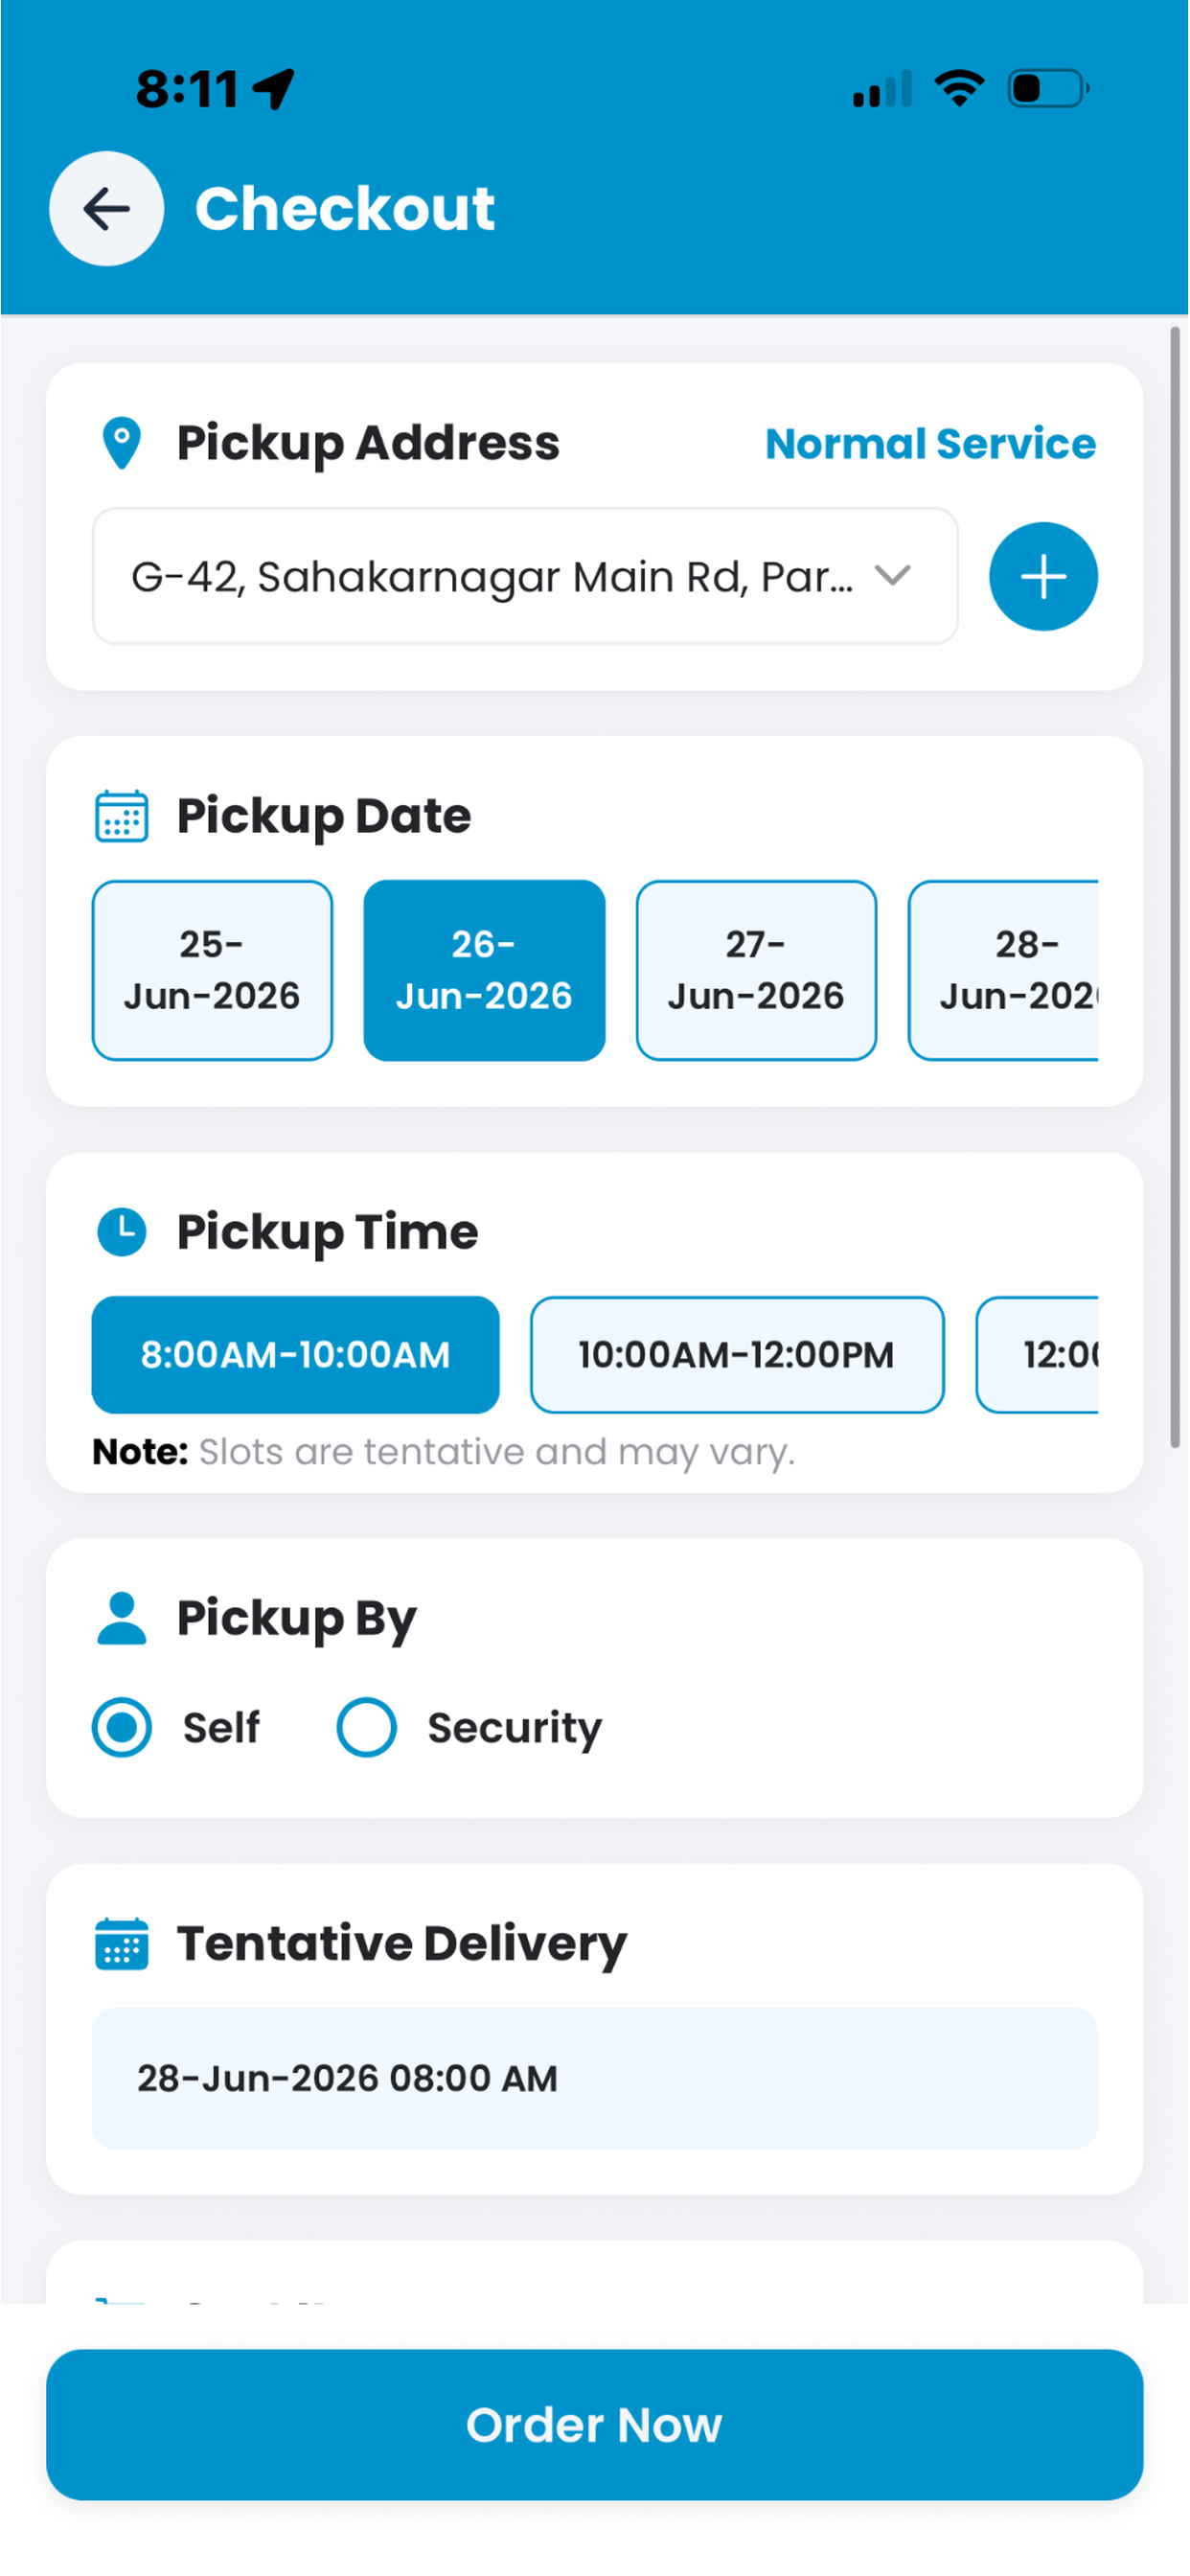Choose 25-Jun-2026 pickup date
Screen dimensions: 1190x2576
(212, 970)
